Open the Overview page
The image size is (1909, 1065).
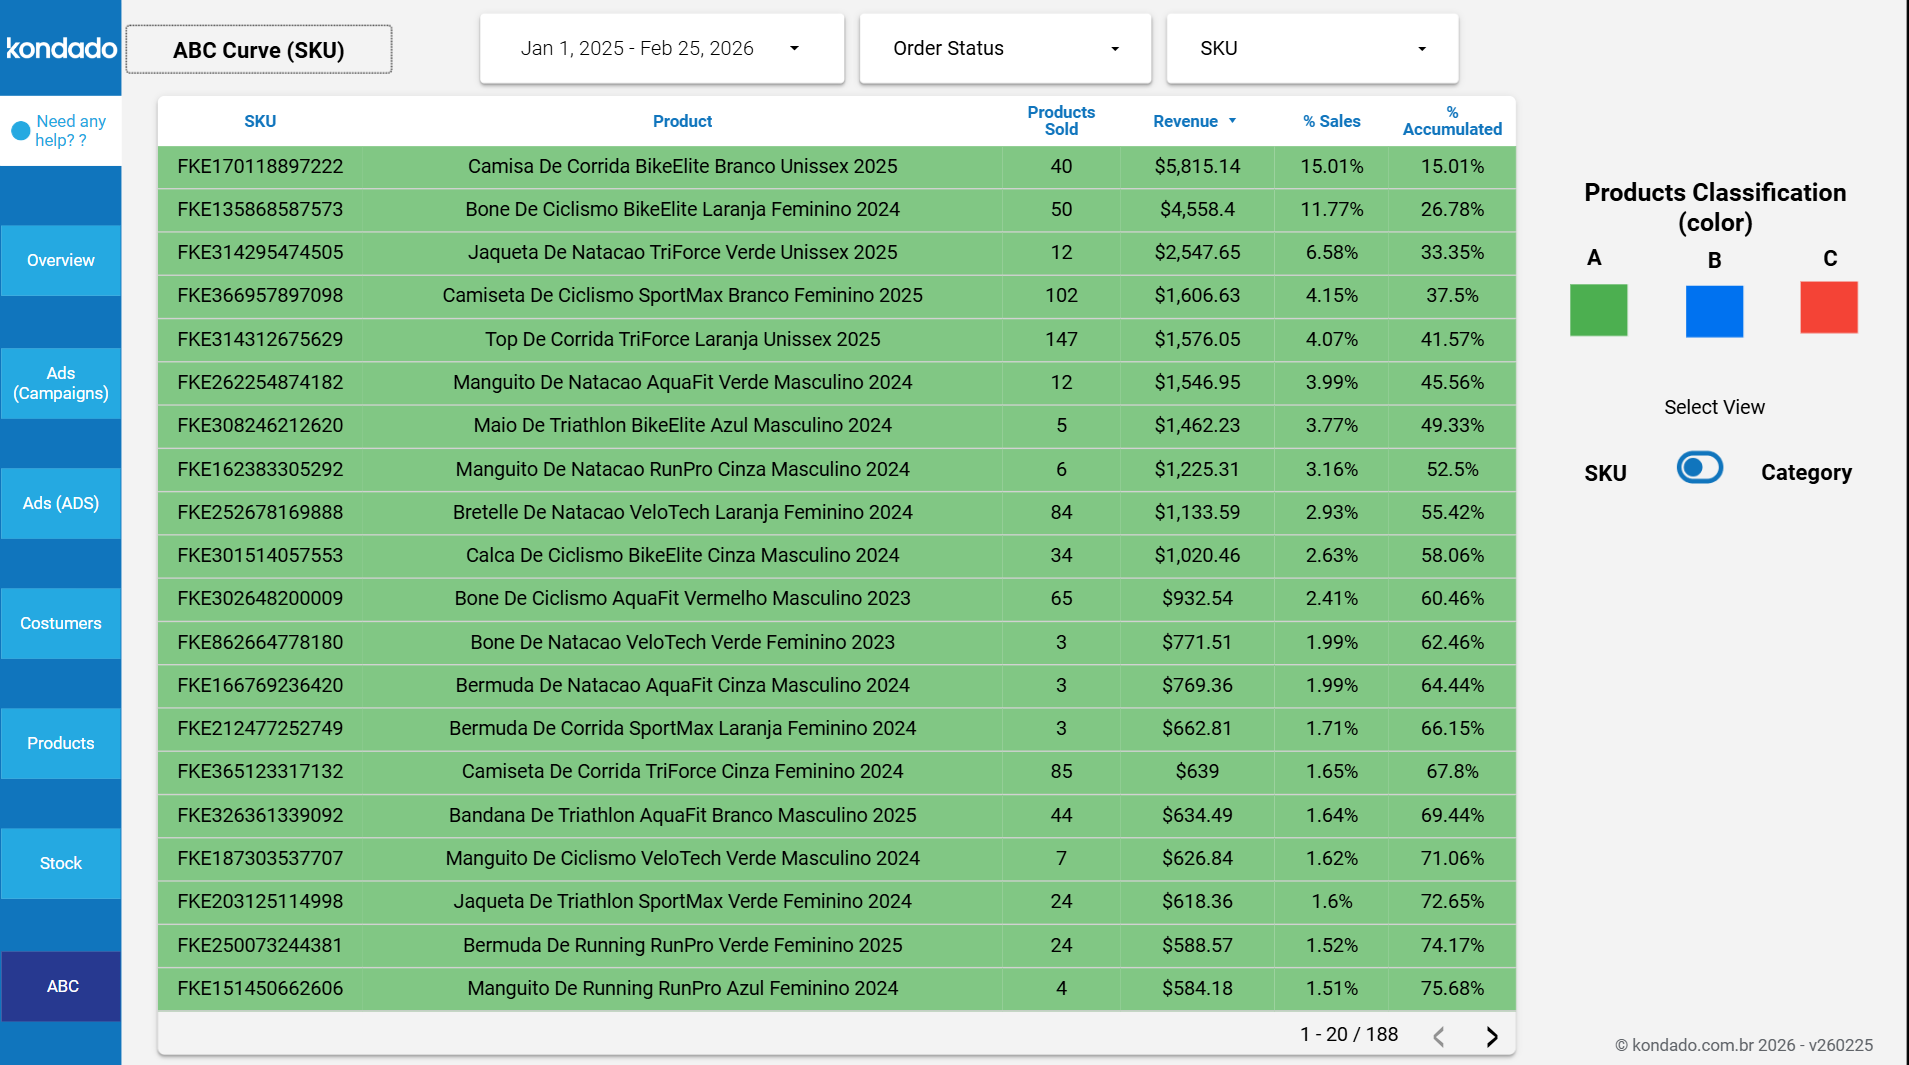tap(61, 260)
